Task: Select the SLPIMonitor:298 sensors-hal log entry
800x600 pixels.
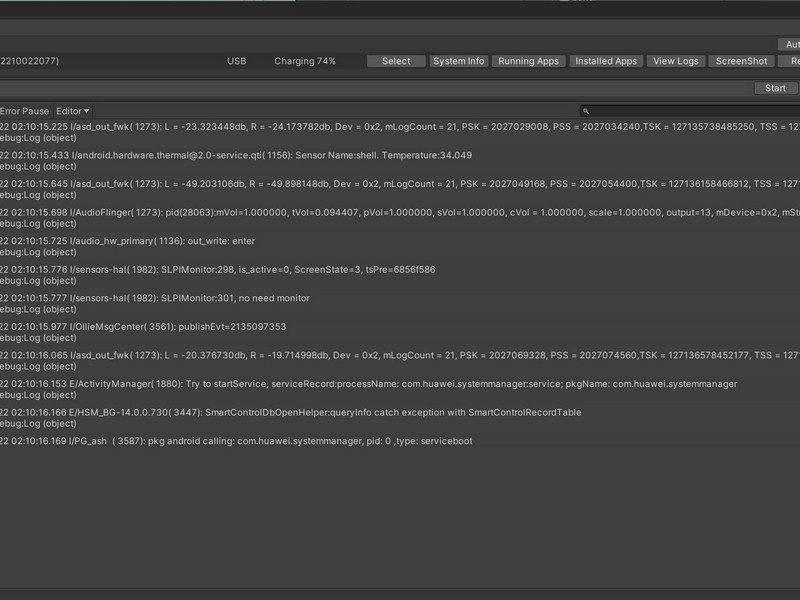Action: tap(400, 275)
